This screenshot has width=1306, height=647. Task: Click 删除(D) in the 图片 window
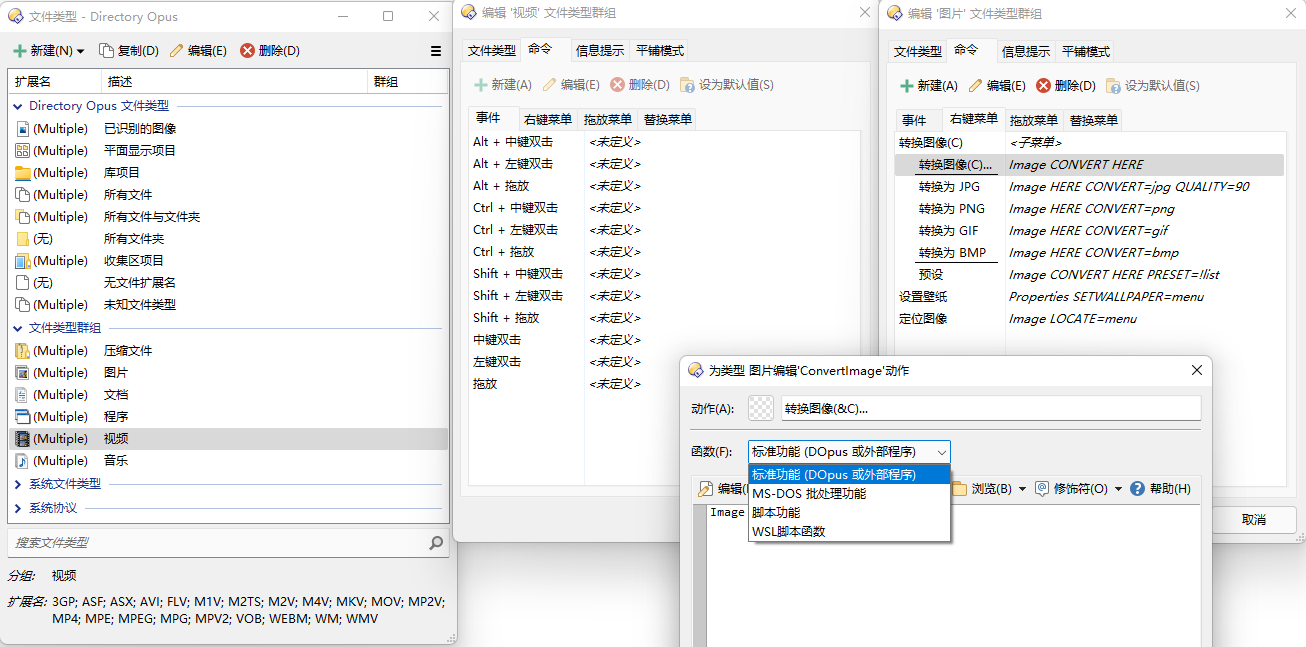(x=1066, y=86)
